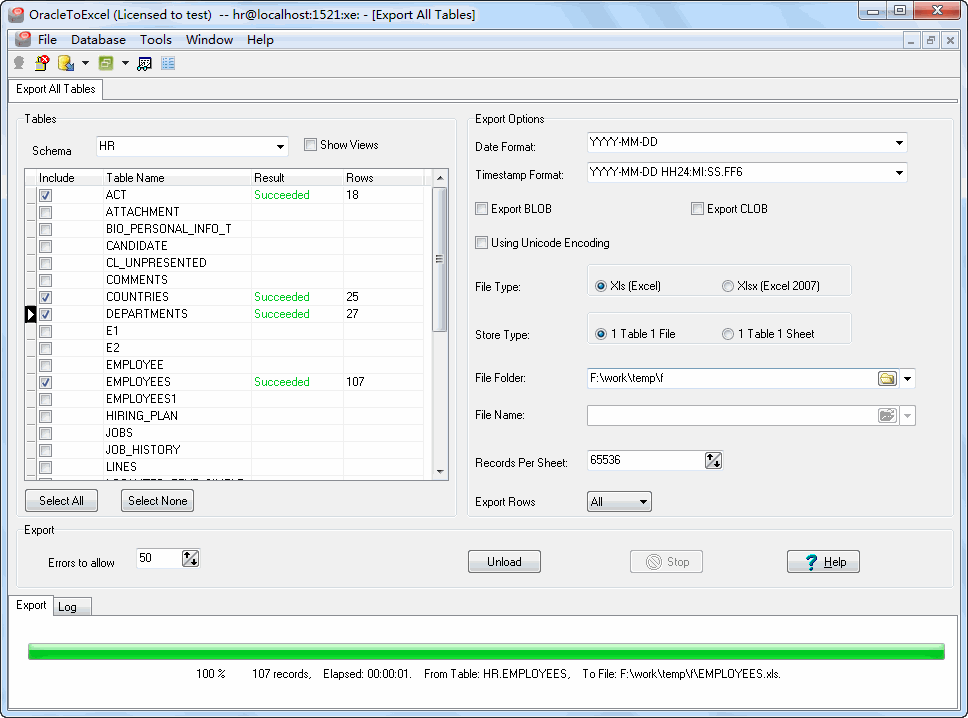The width and height of the screenshot is (968, 718).
Task: Select 1 Table 1 File store type
Action: (x=601, y=334)
